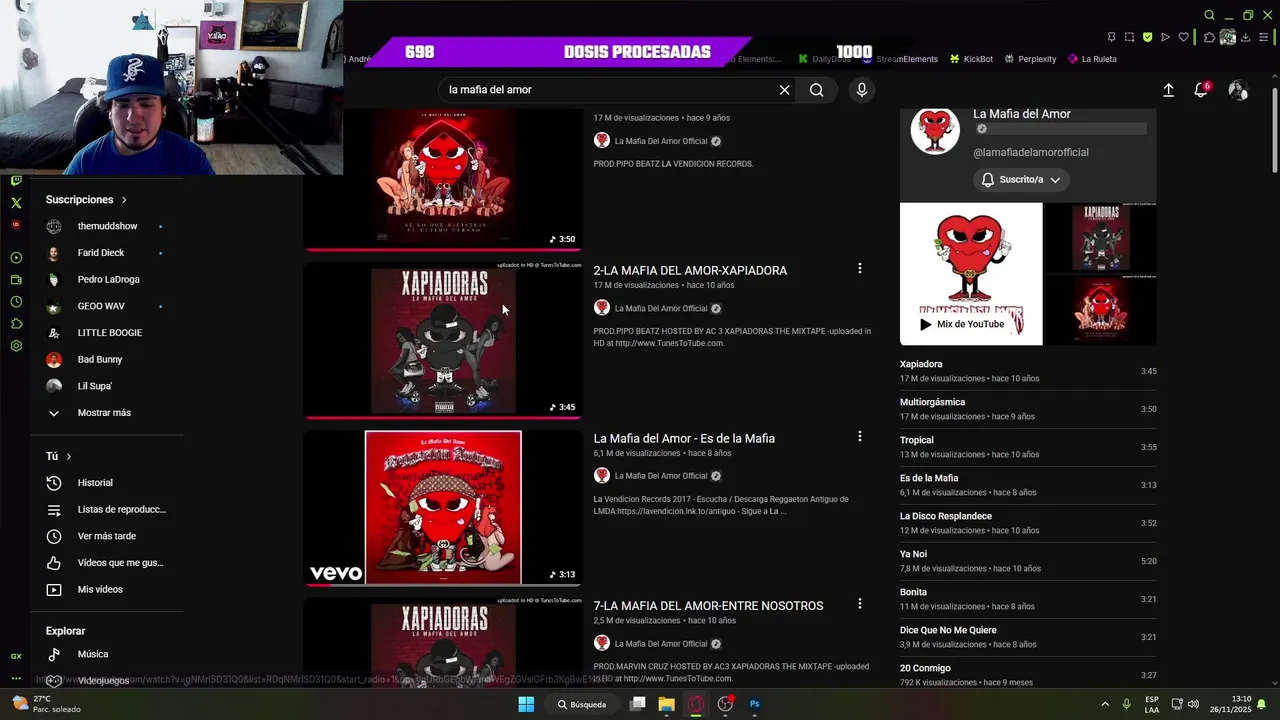The width and height of the screenshot is (1280, 720).
Task: Open the StreamElements bookmark
Action: (900, 59)
